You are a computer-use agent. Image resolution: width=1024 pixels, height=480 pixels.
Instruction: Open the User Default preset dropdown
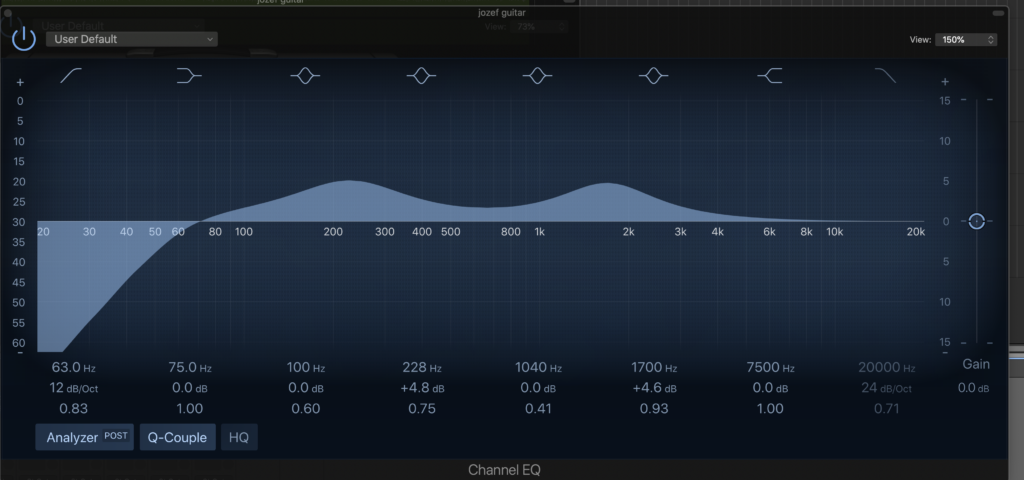[x=132, y=39]
